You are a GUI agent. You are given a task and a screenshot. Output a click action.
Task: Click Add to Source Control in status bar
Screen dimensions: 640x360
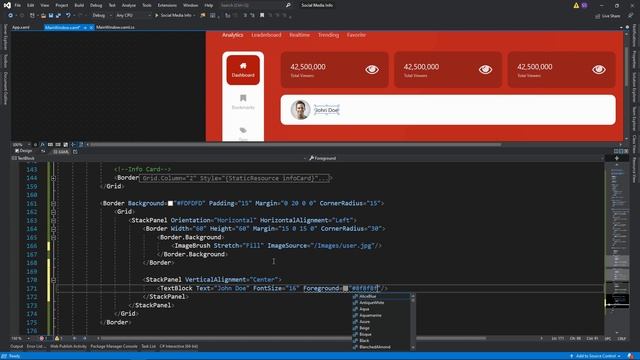(596, 356)
